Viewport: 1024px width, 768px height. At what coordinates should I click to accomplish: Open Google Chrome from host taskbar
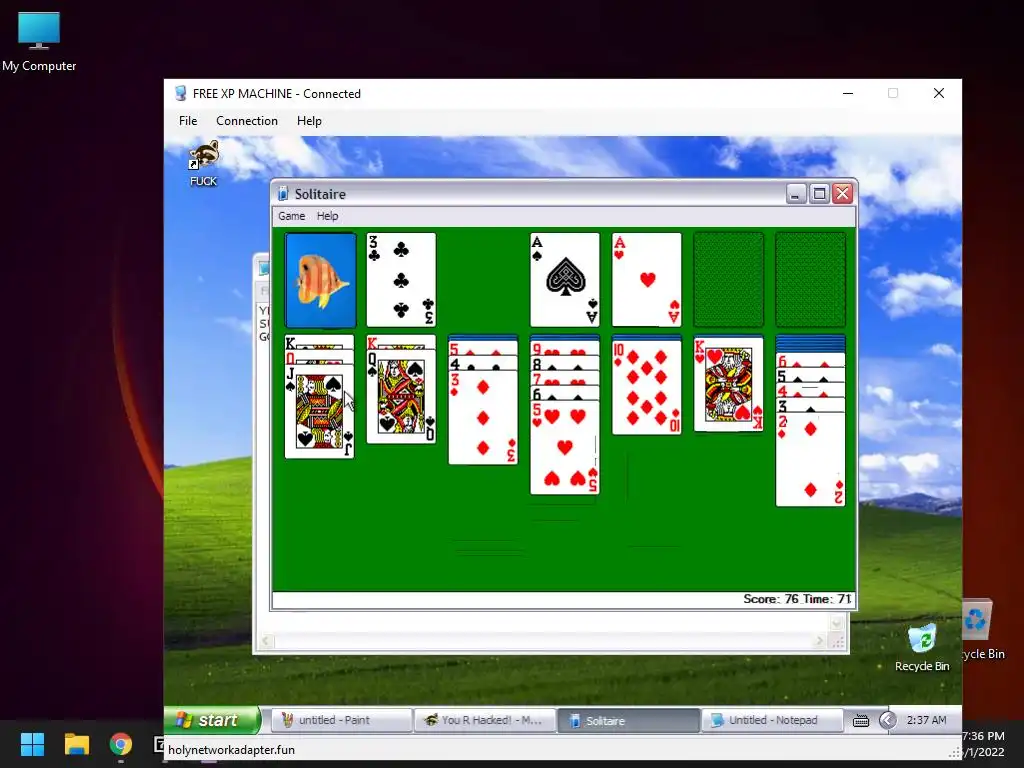pos(121,744)
